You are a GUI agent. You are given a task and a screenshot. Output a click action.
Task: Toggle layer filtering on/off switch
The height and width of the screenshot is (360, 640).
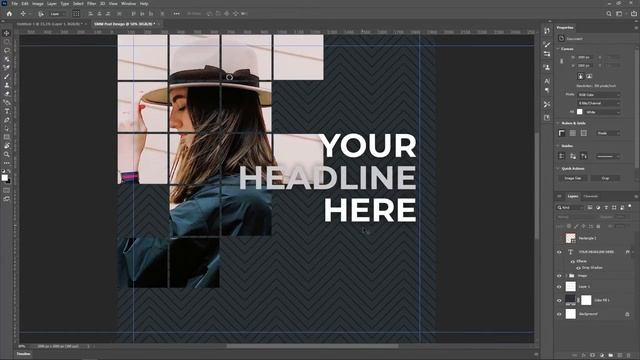click(630, 207)
